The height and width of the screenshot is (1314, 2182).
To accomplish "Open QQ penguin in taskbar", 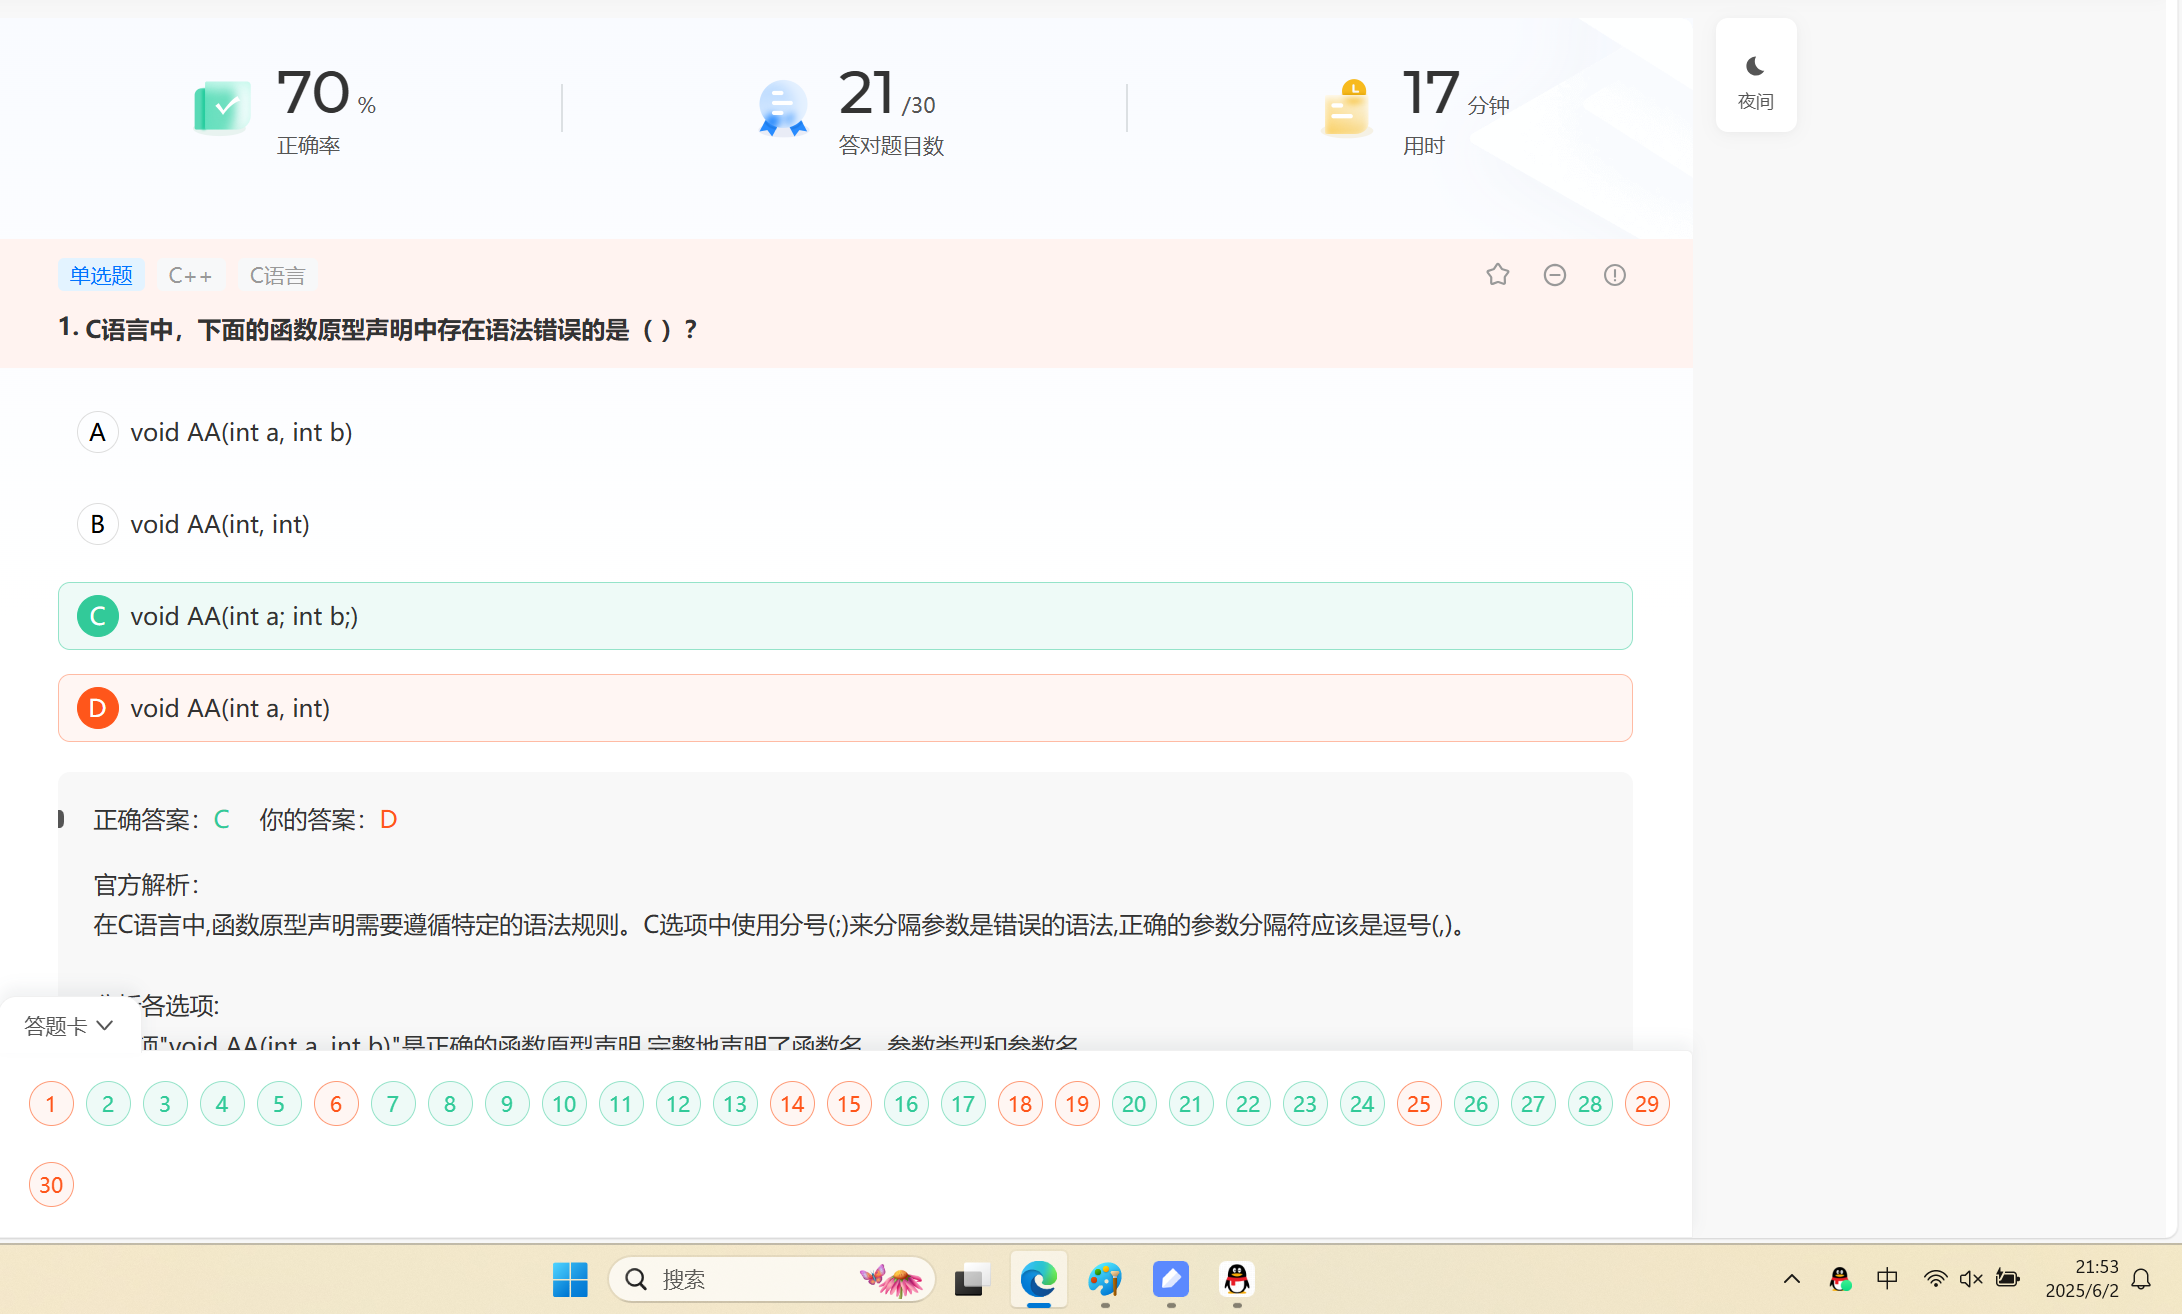I will (1236, 1279).
